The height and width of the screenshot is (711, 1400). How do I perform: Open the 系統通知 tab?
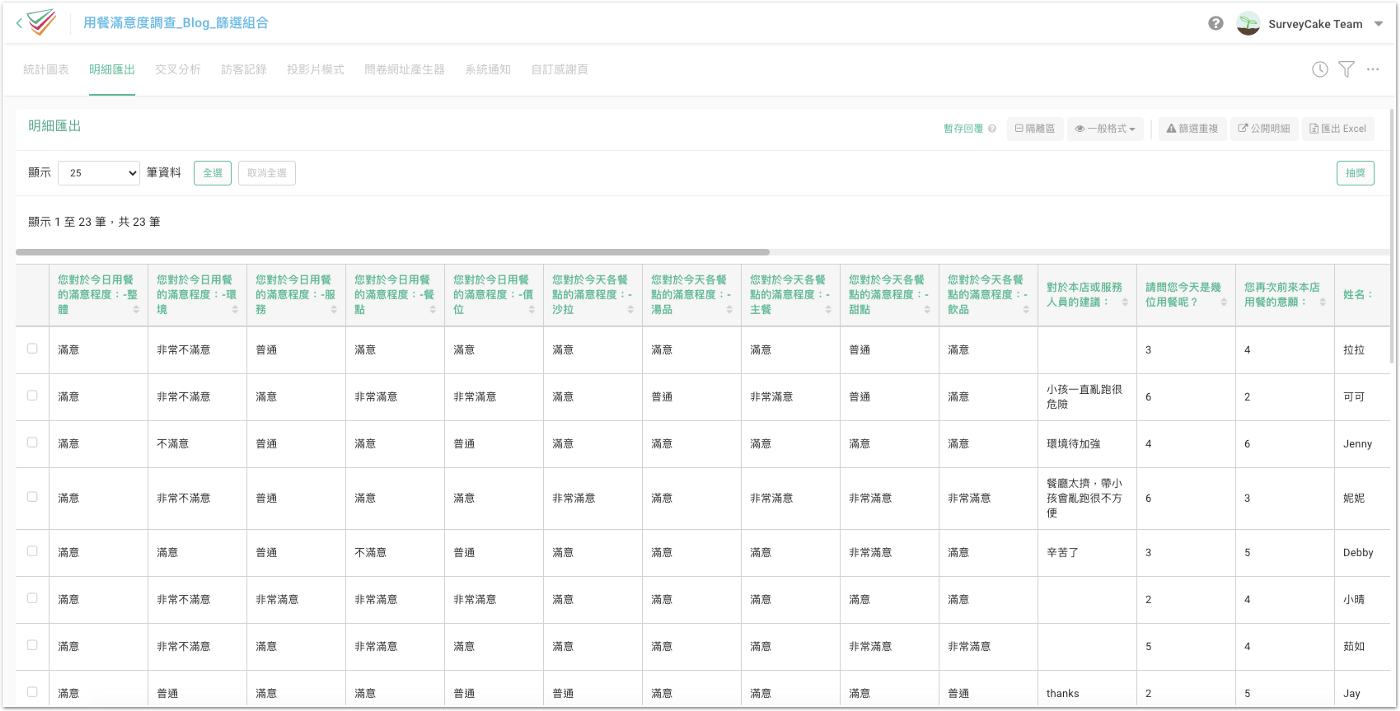pyautogui.click(x=488, y=70)
